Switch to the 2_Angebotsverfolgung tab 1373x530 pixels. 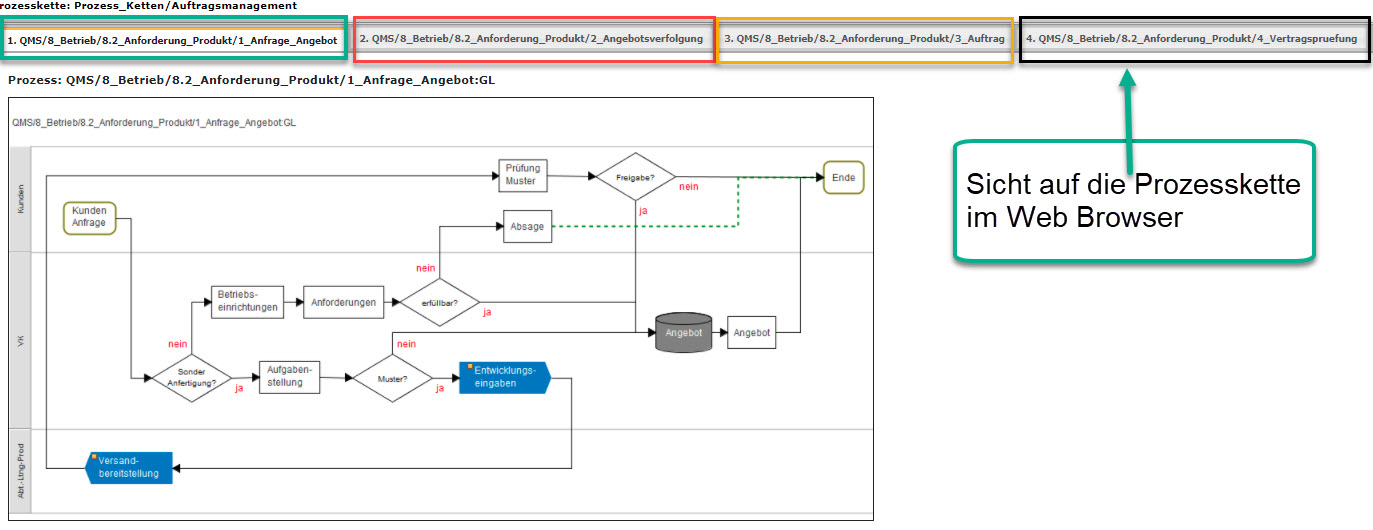coord(534,39)
